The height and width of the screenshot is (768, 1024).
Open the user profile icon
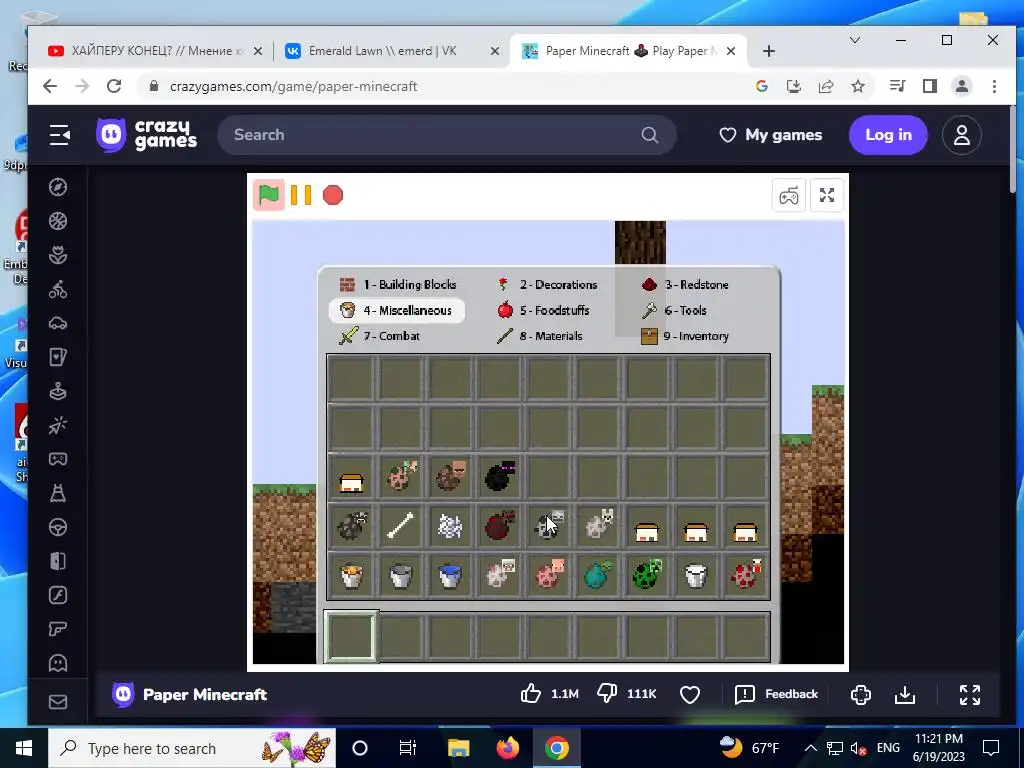pyautogui.click(x=961, y=135)
